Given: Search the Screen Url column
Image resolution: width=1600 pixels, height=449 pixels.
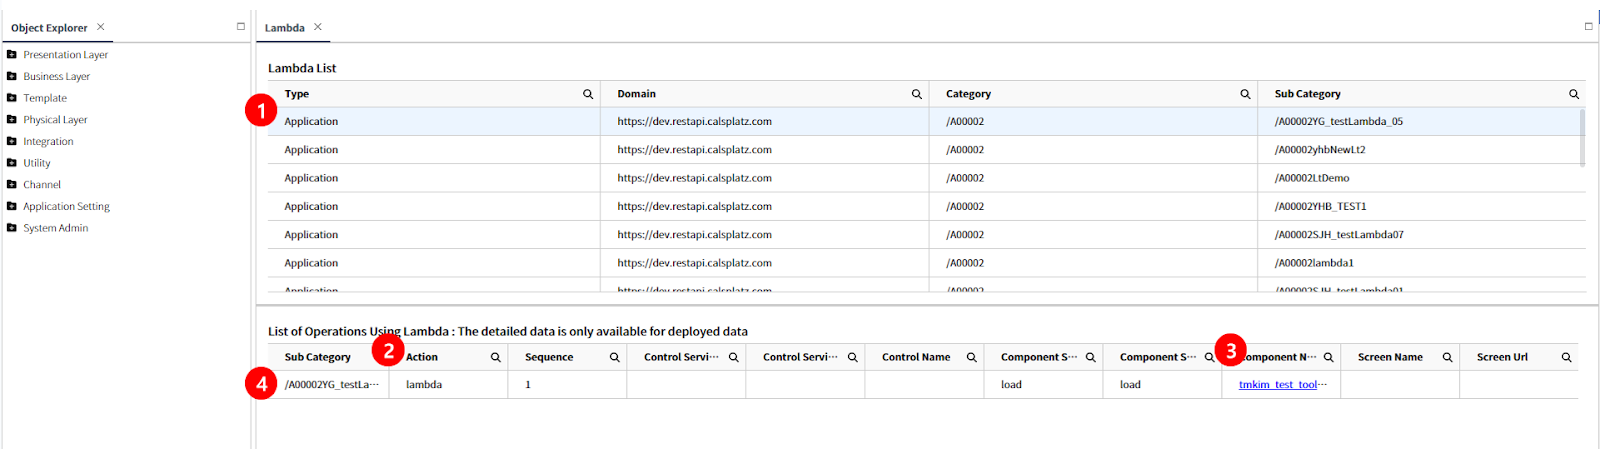Looking at the screenshot, I should [x=1566, y=357].
